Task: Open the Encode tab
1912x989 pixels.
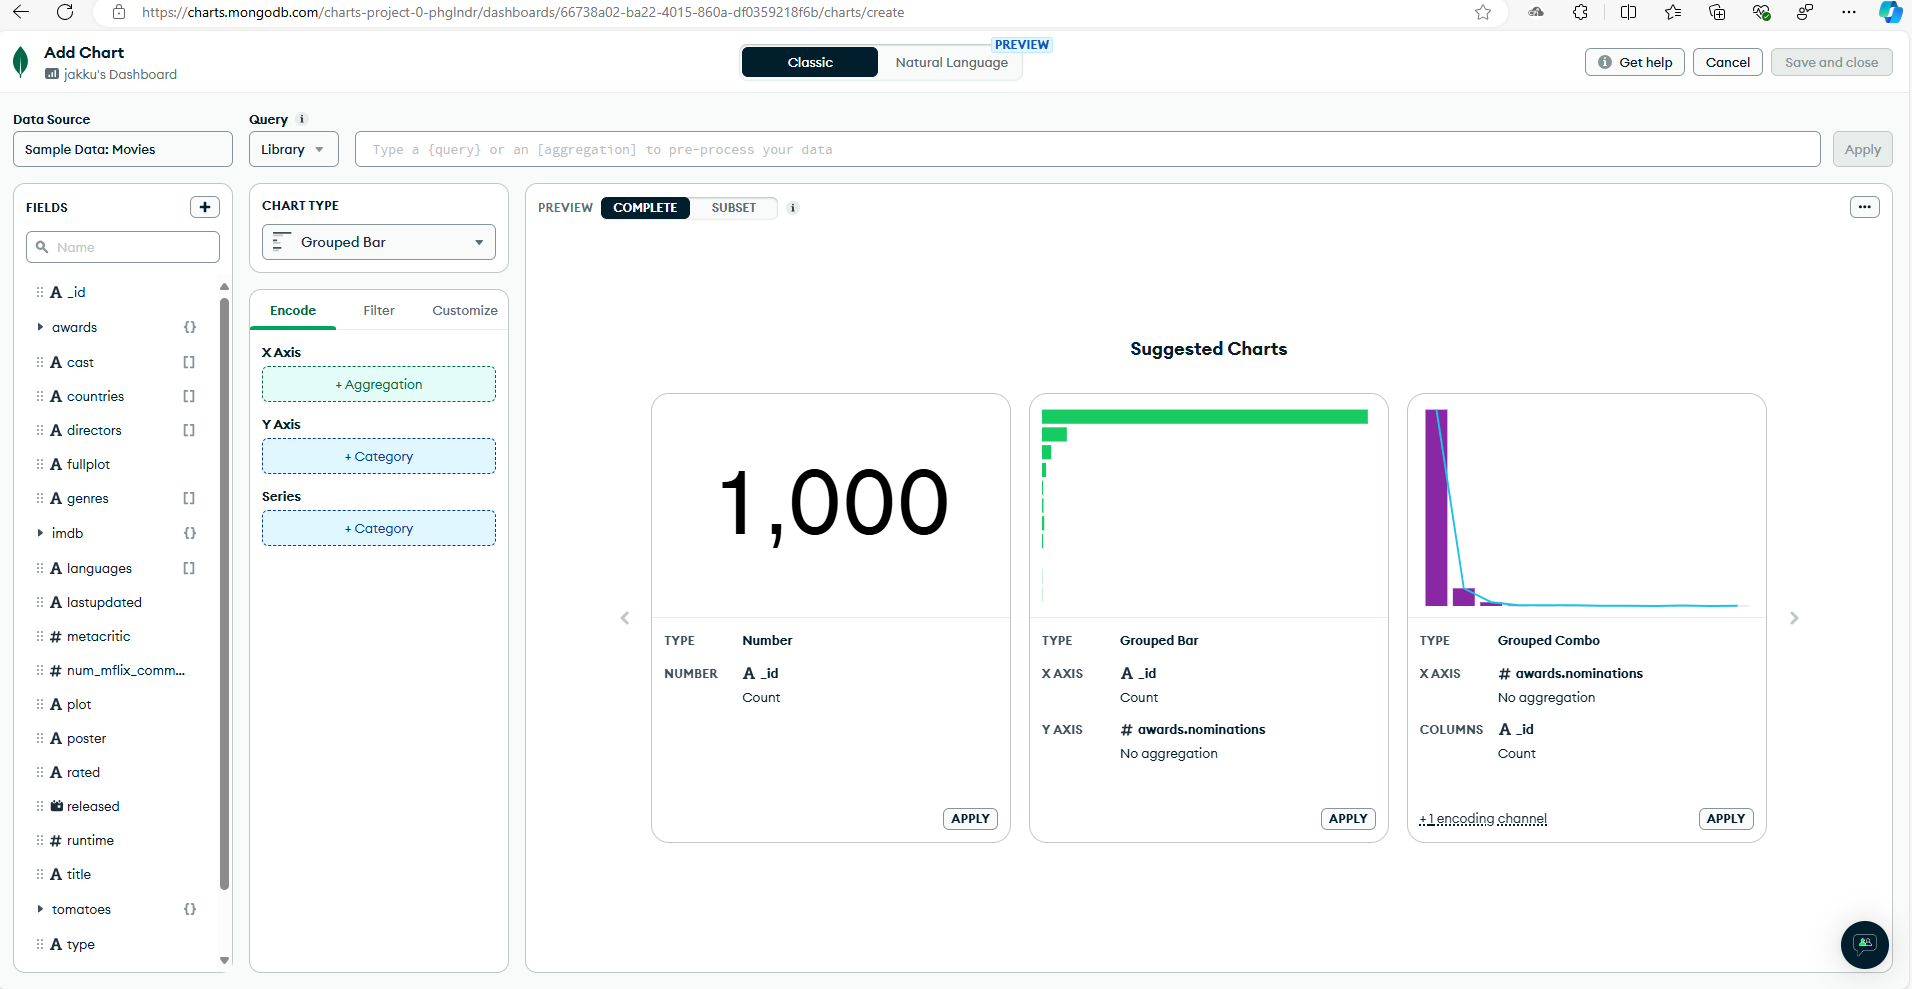Action: (x=293, y=310)
